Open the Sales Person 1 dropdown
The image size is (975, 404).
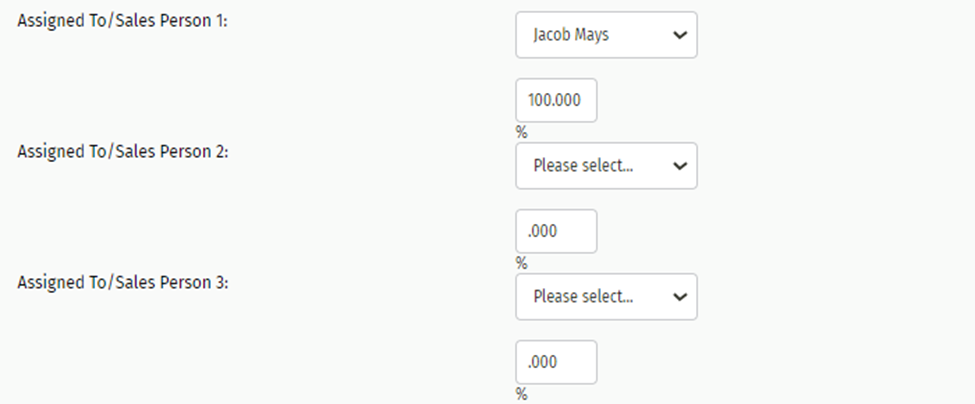[606, 35]
